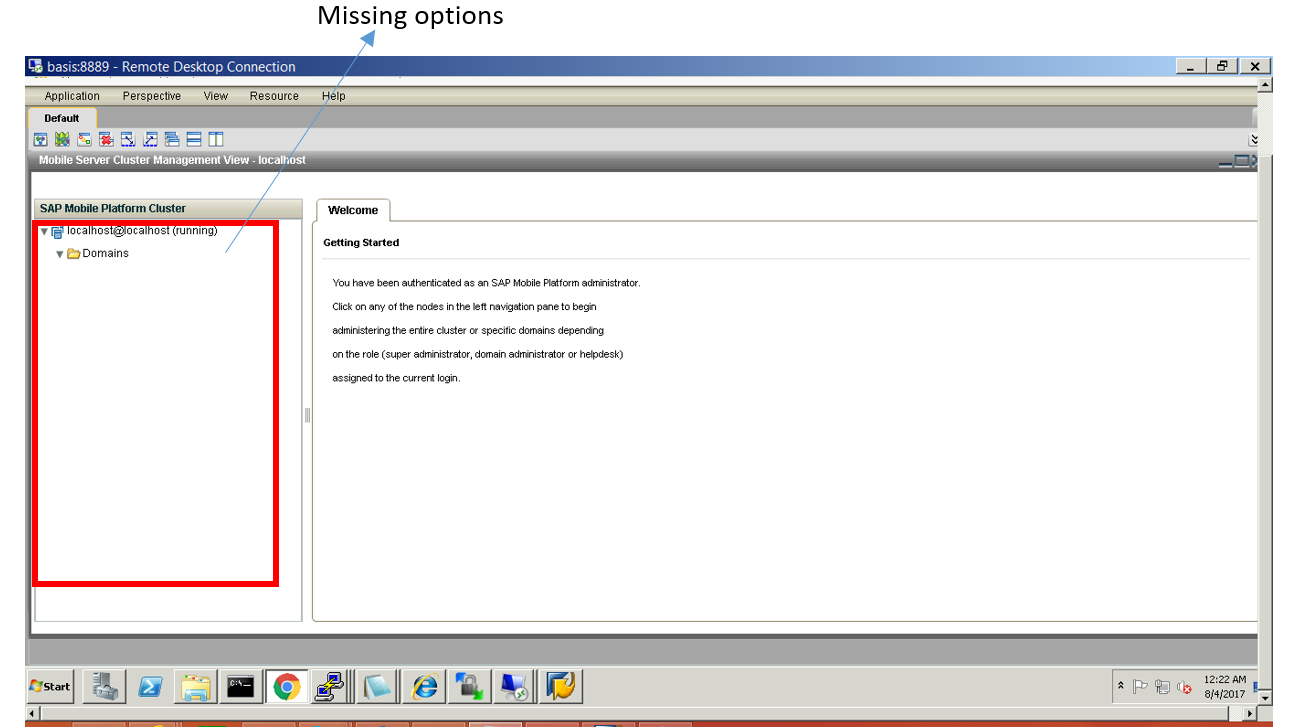The height and width of the screenshot is (727, 1302).
Task: Open the glass window taskbar icon
Action: pyautogui.click(x=380, y=686)
